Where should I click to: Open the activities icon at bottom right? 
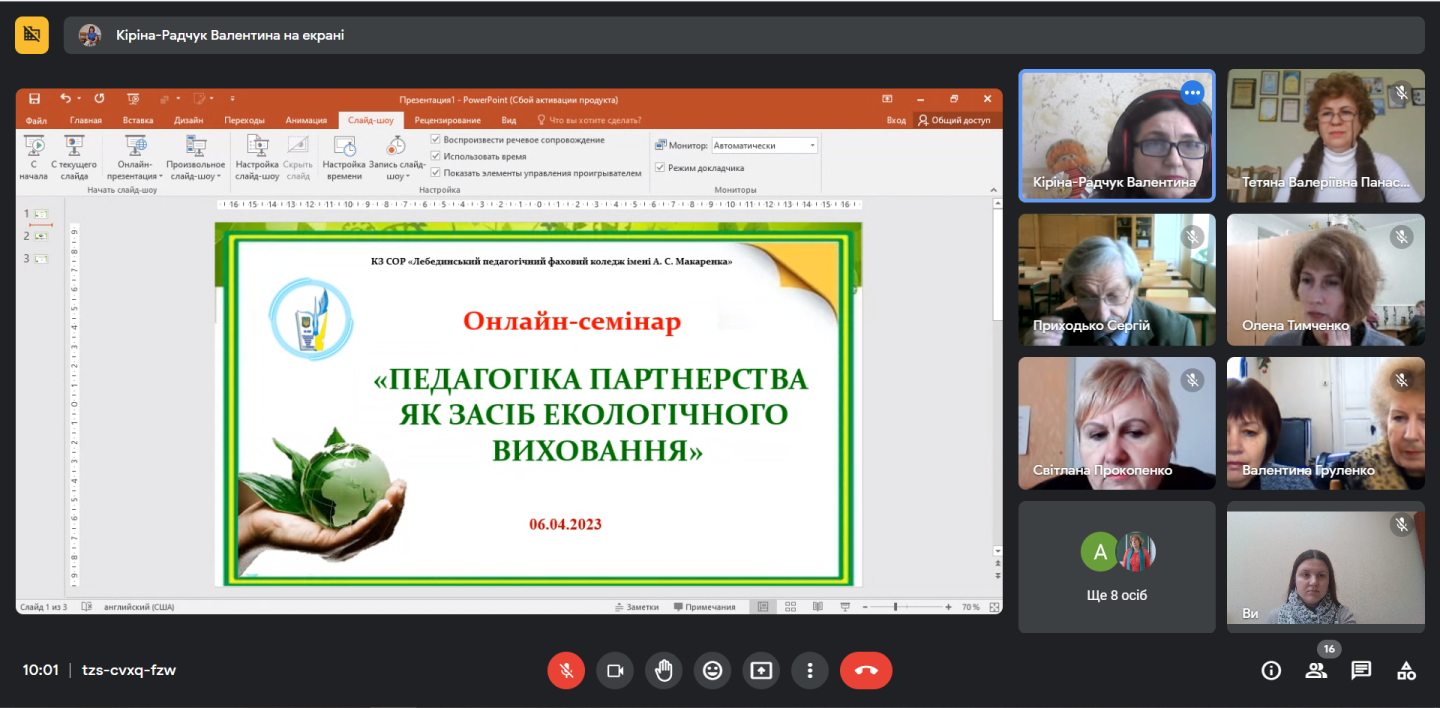[x=1406, y=670]
